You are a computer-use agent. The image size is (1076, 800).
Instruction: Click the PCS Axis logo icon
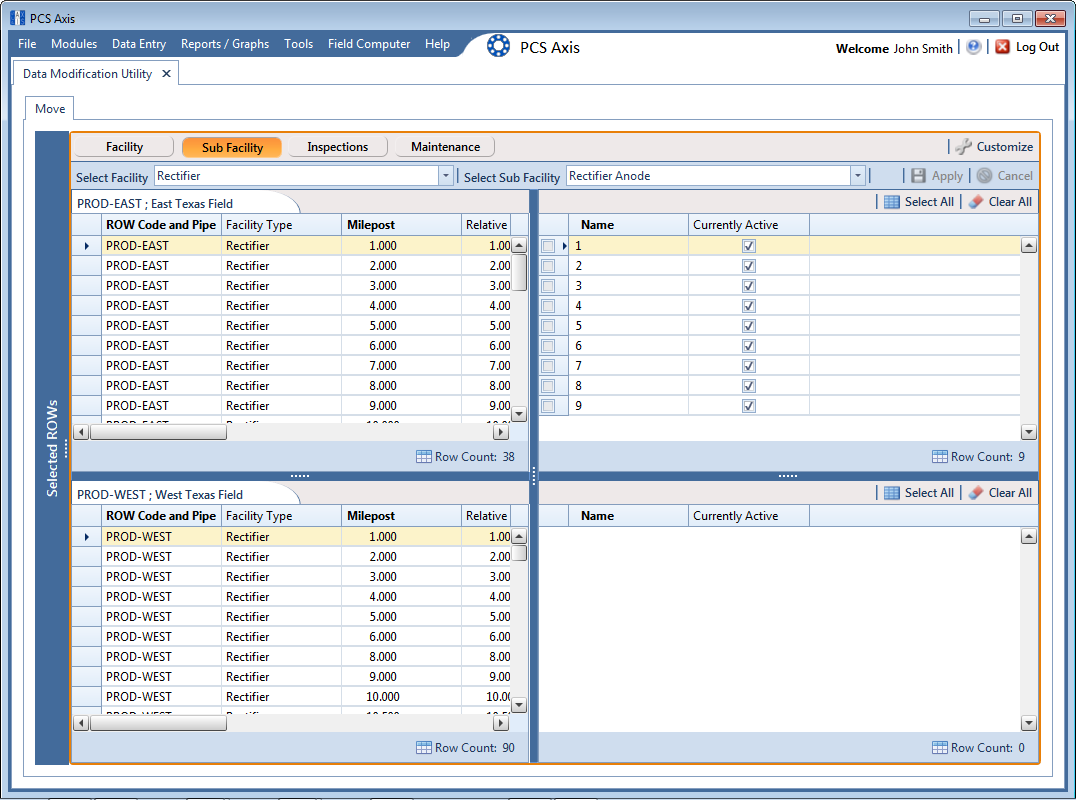coord(498,46)
